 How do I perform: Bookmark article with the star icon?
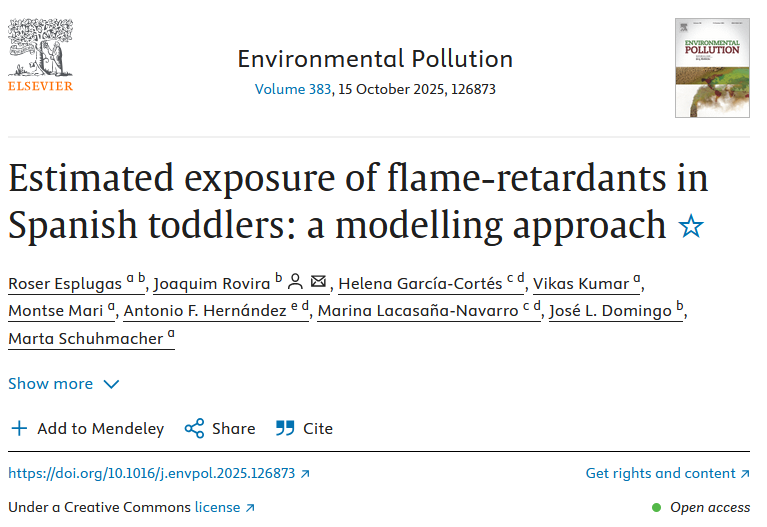[x=690, y=226]
